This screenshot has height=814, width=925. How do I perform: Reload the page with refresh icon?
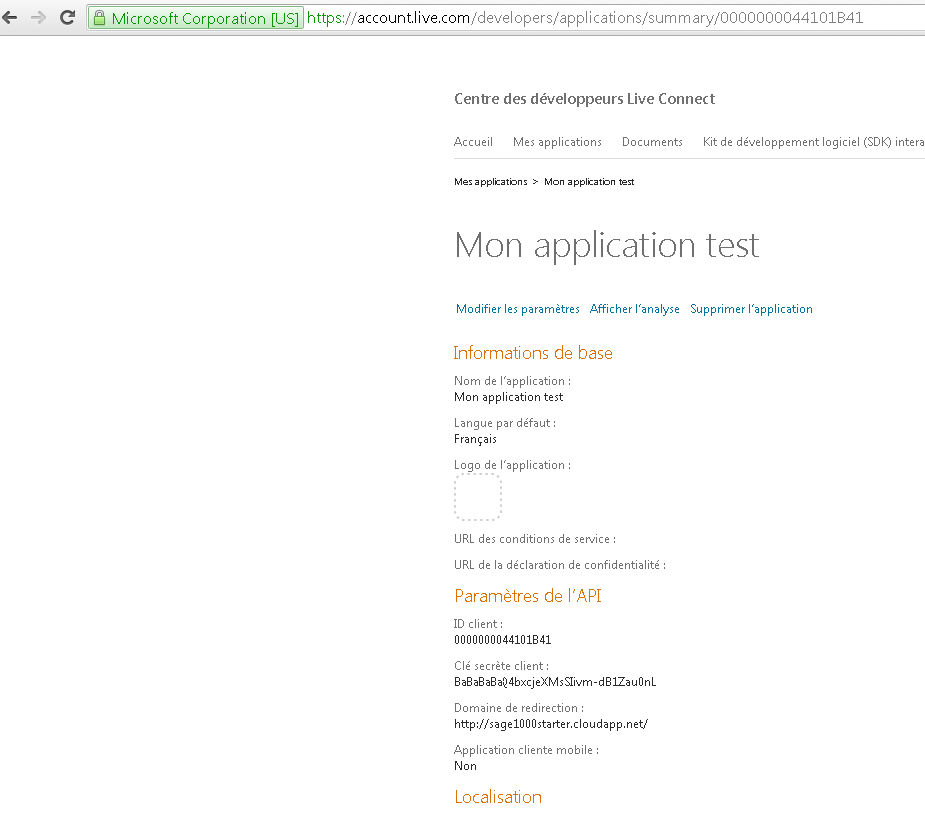(67, 17)
